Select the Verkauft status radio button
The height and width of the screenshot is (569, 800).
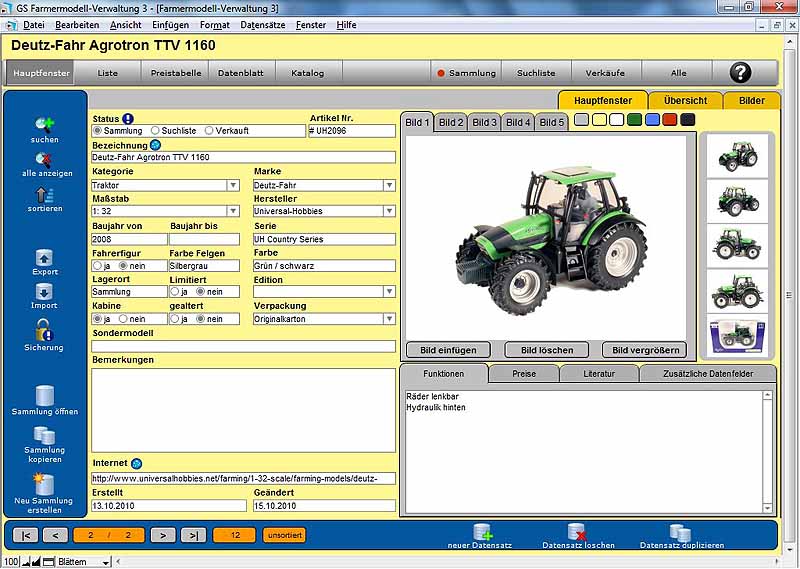coord(209,131)
